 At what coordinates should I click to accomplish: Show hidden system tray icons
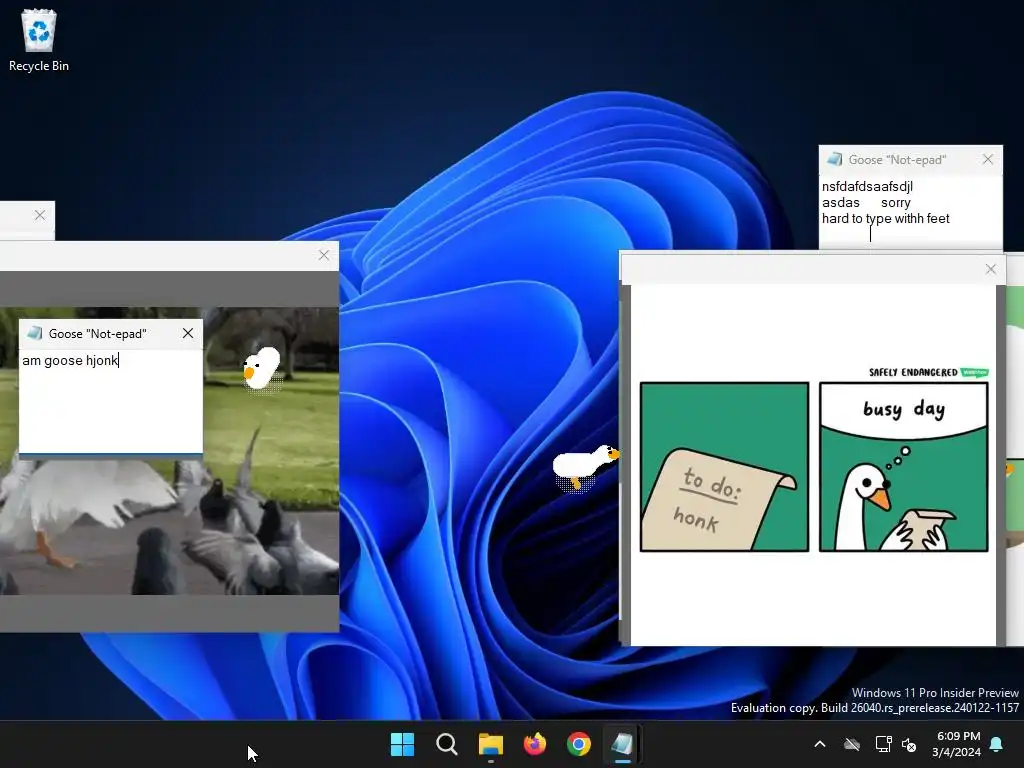[820, 744]
